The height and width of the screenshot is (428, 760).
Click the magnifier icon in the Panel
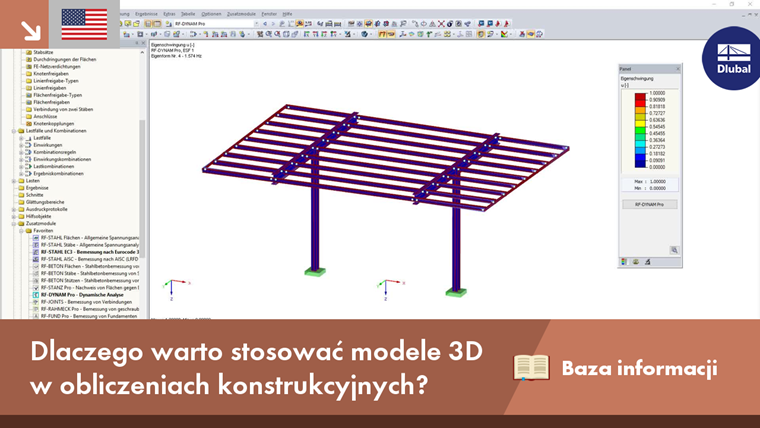pos(674,250)
